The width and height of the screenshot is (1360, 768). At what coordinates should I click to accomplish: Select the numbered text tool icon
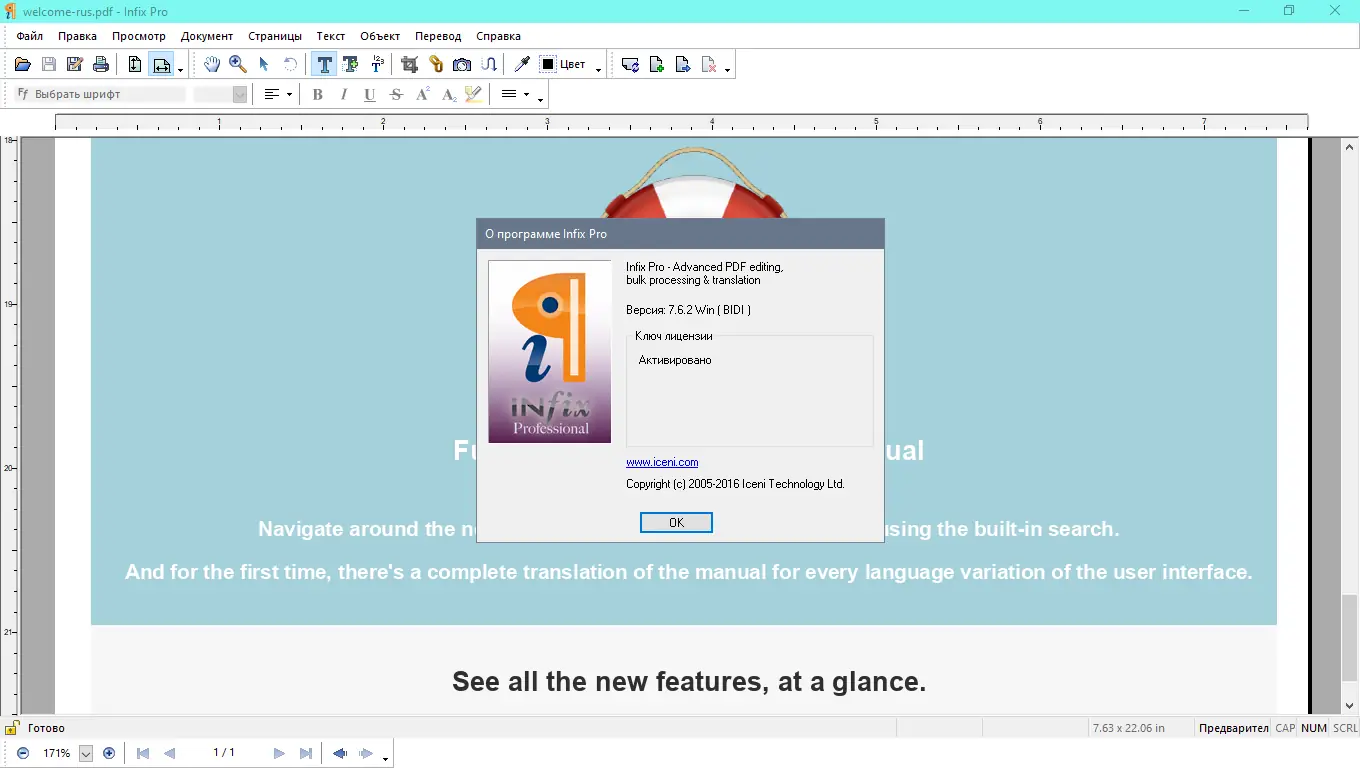click(377, 65)
